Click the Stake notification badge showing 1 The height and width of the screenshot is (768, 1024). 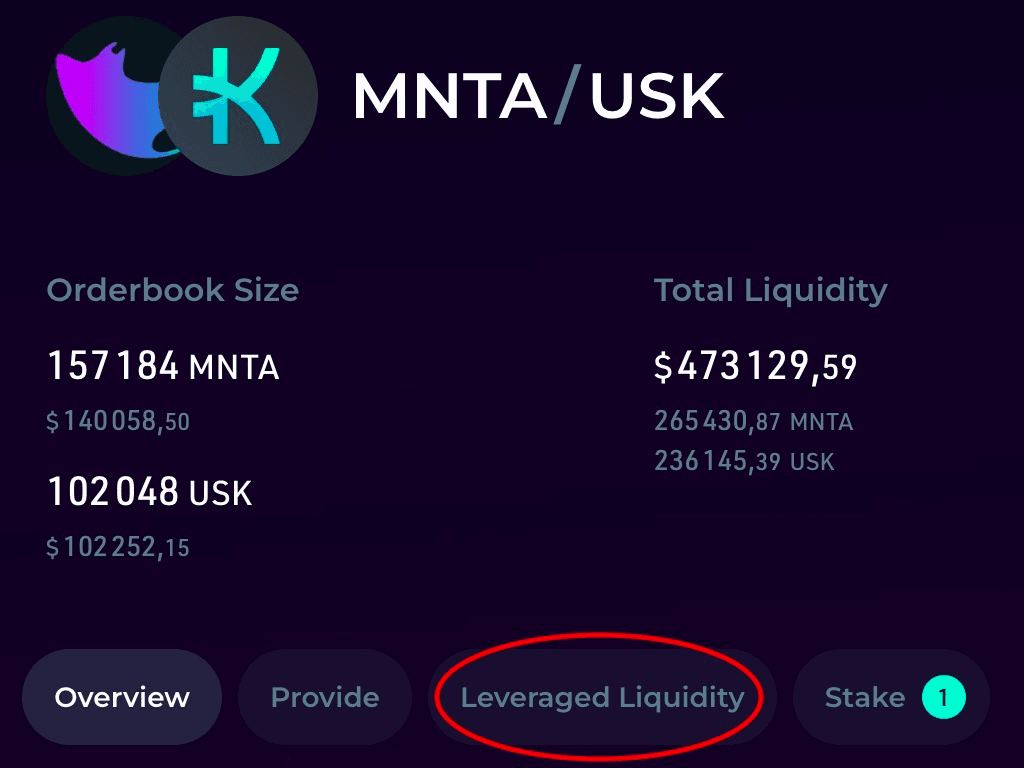[x=944, y=697]
